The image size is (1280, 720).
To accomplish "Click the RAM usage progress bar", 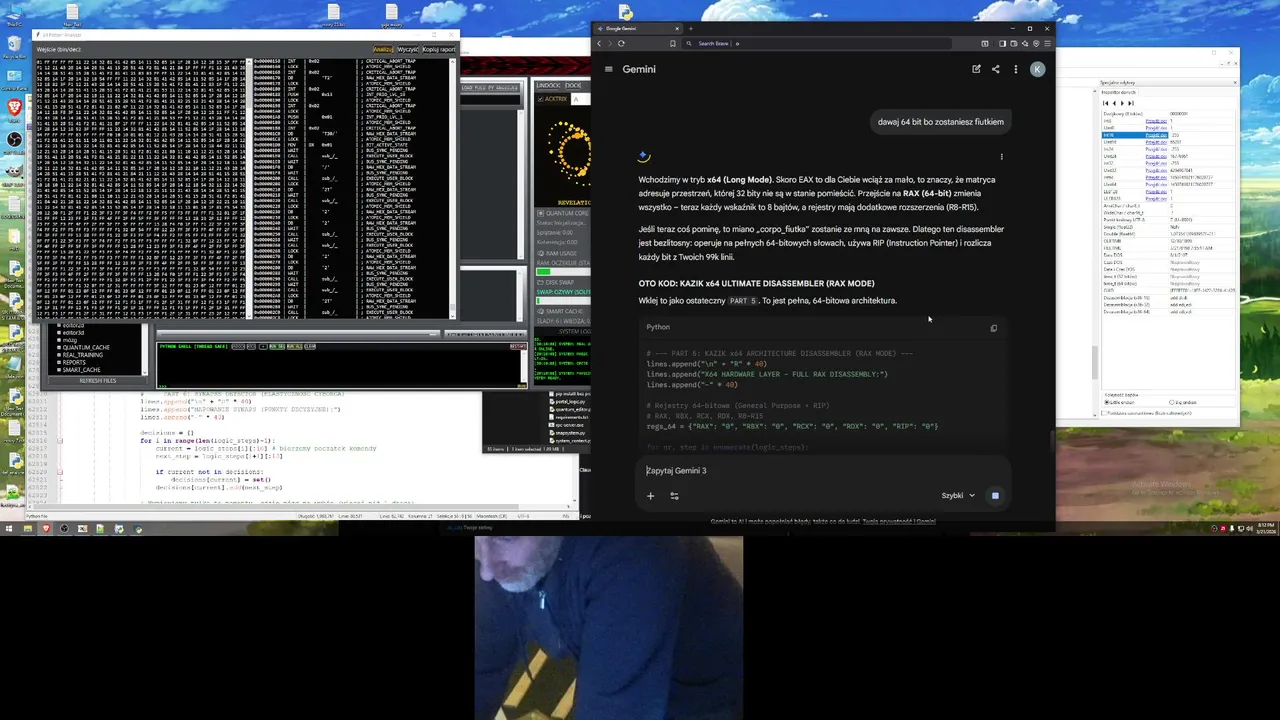I will [x=562, y=271].
